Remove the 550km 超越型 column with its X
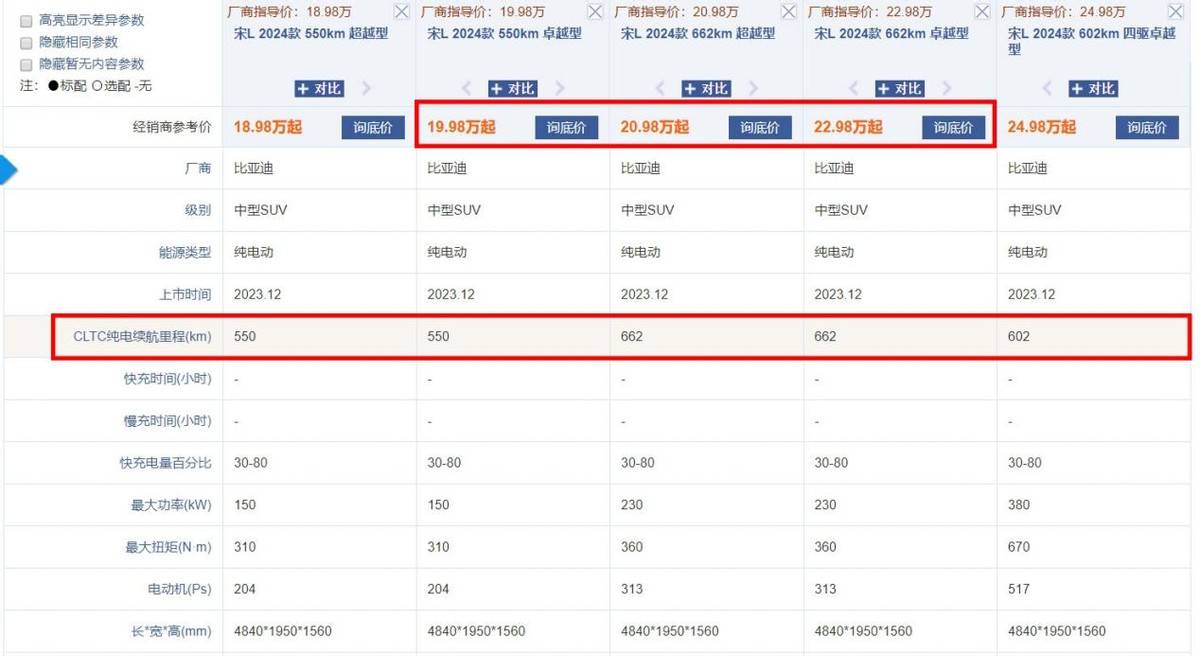 (401, 12)
